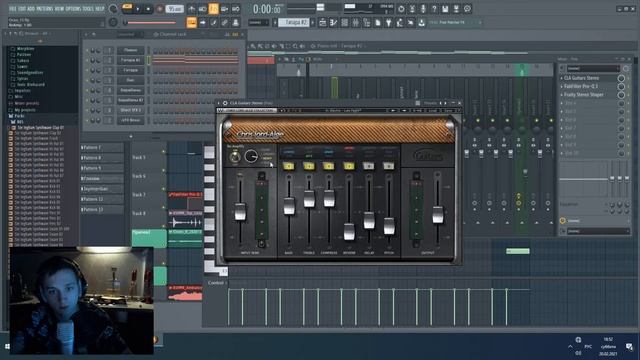This screenshot has height=360, width=640.
Task: Open the Гитара #2 pattern selector
Action: click(x=295, y=22)
